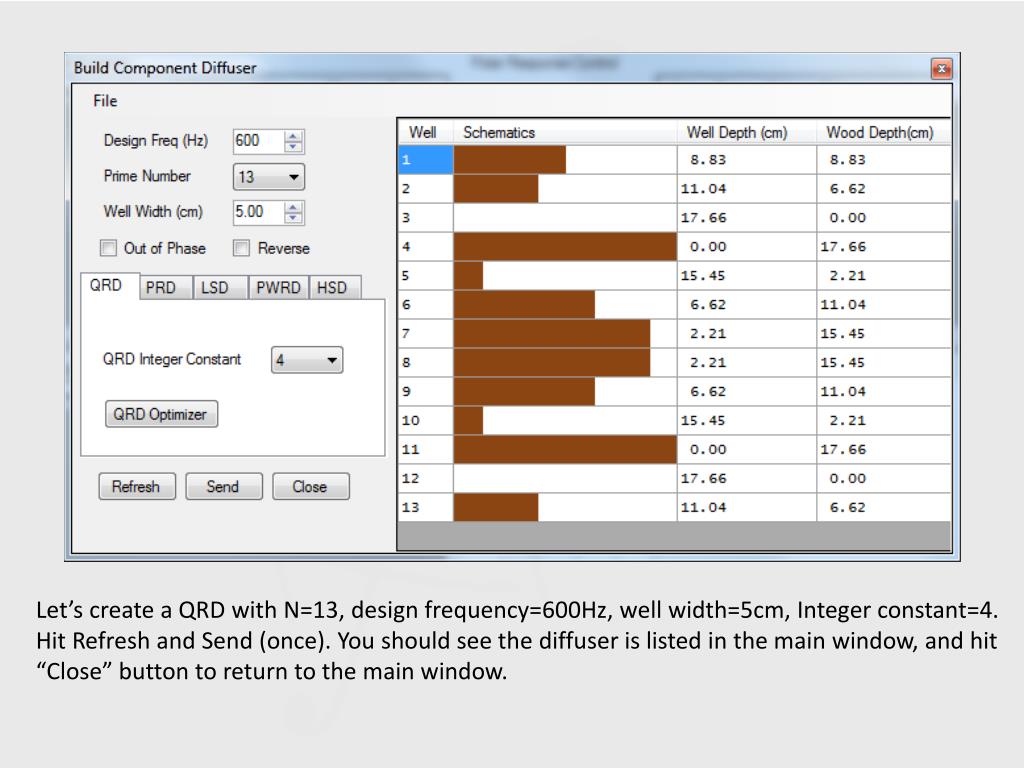Screen dimensions: 1024x768
Task: Click the brown schematic bar in row 8
Action: tap(552, 362)
